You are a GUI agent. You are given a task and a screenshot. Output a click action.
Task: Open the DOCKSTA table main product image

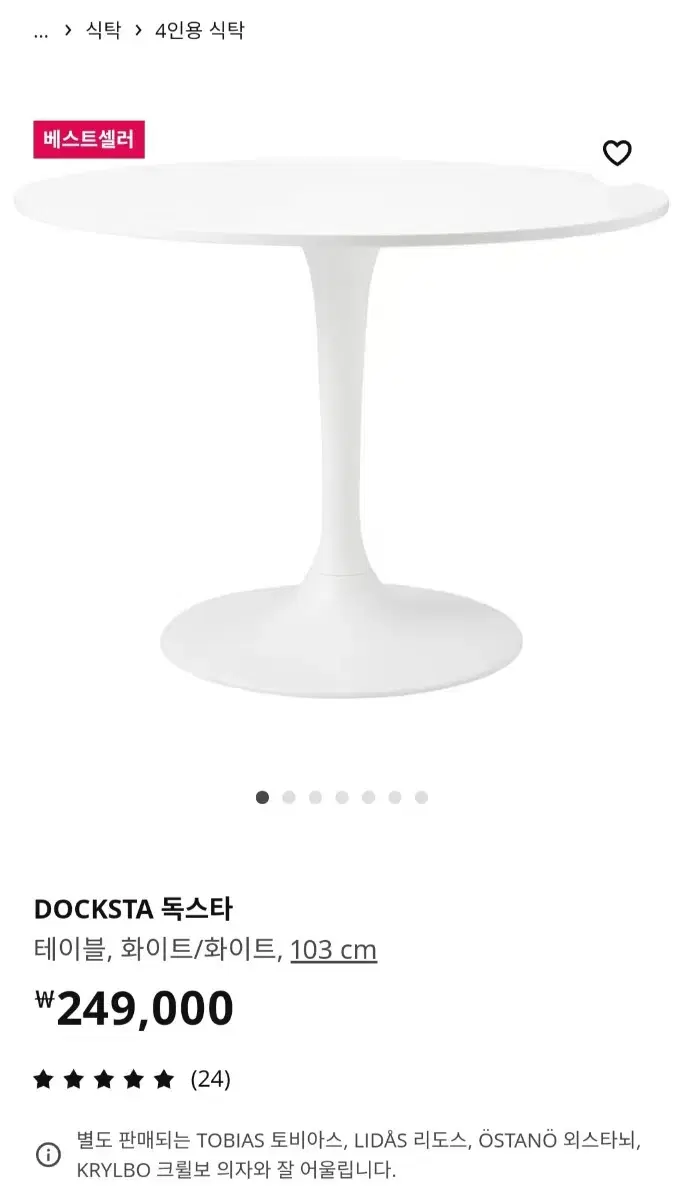tap(341, 425)
